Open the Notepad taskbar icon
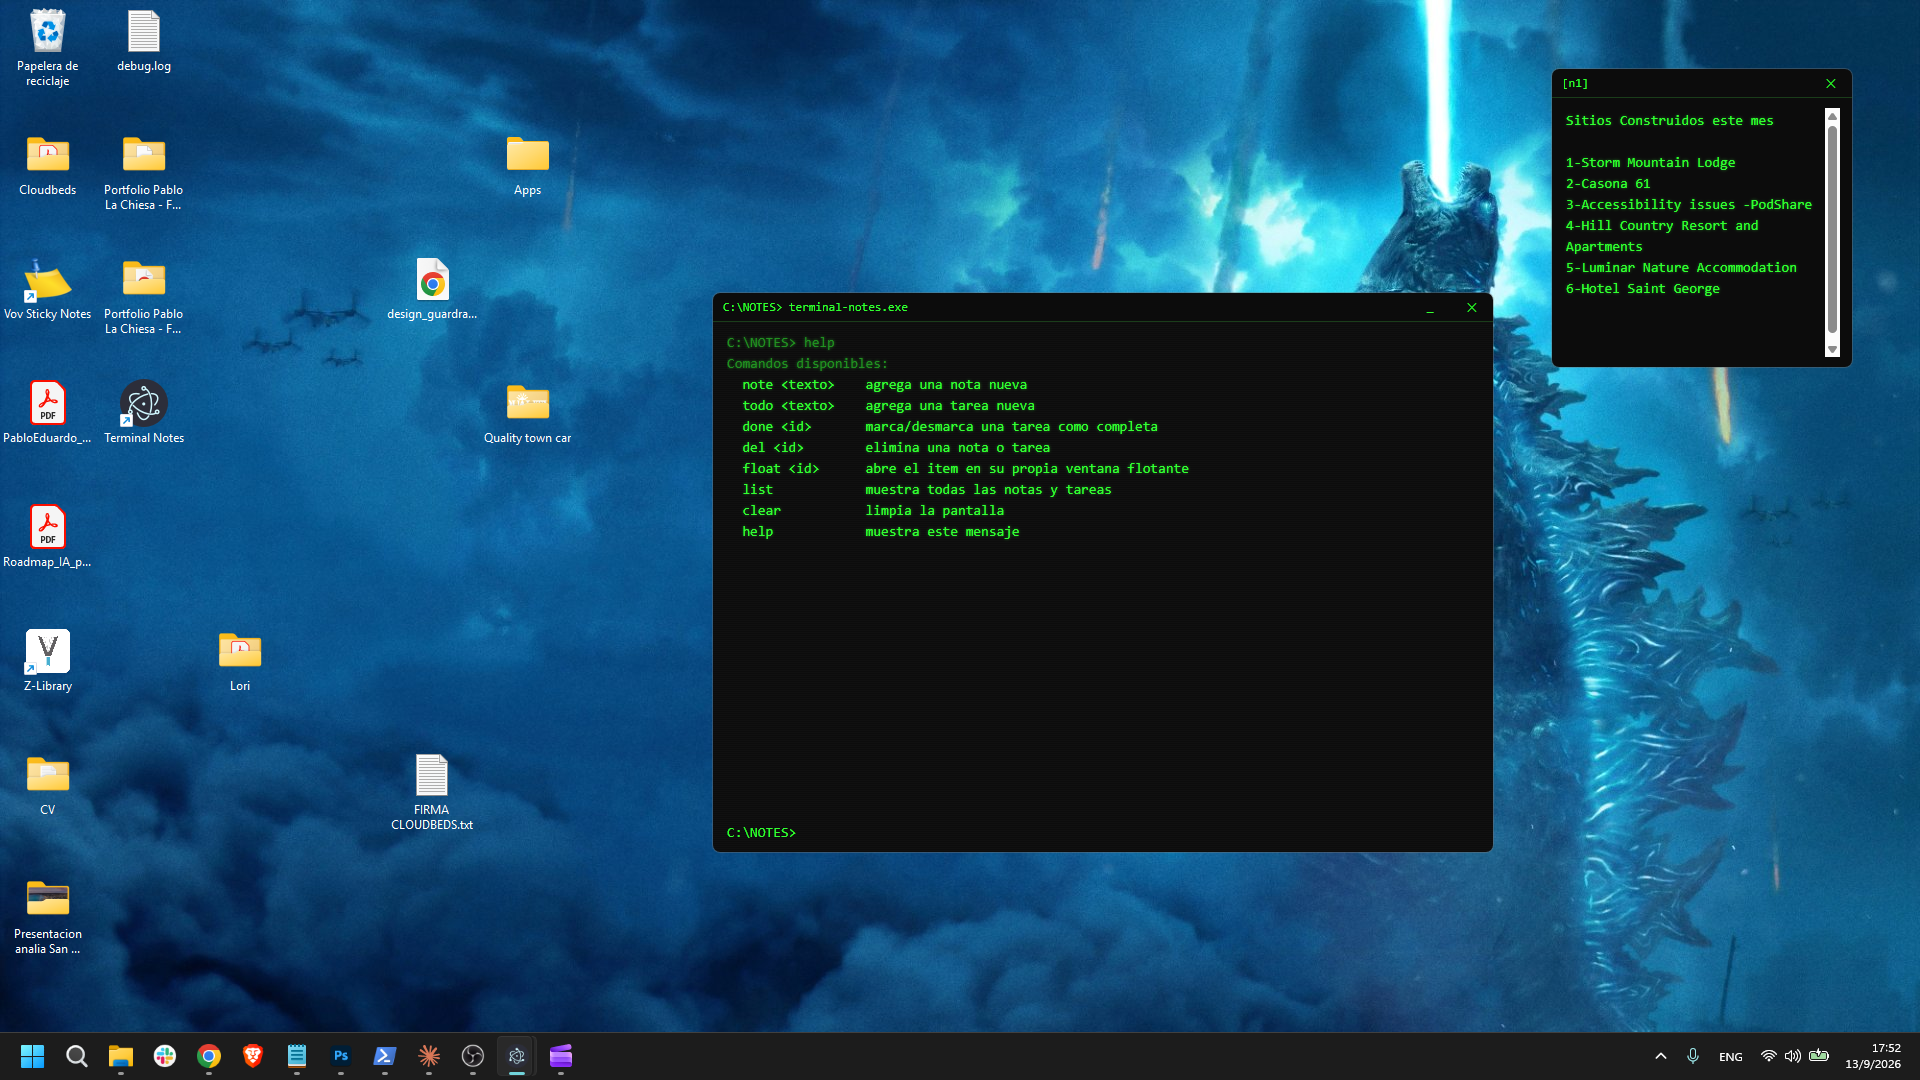1920x1080 pixels. pyautogui.click(x=297, y=1056)
